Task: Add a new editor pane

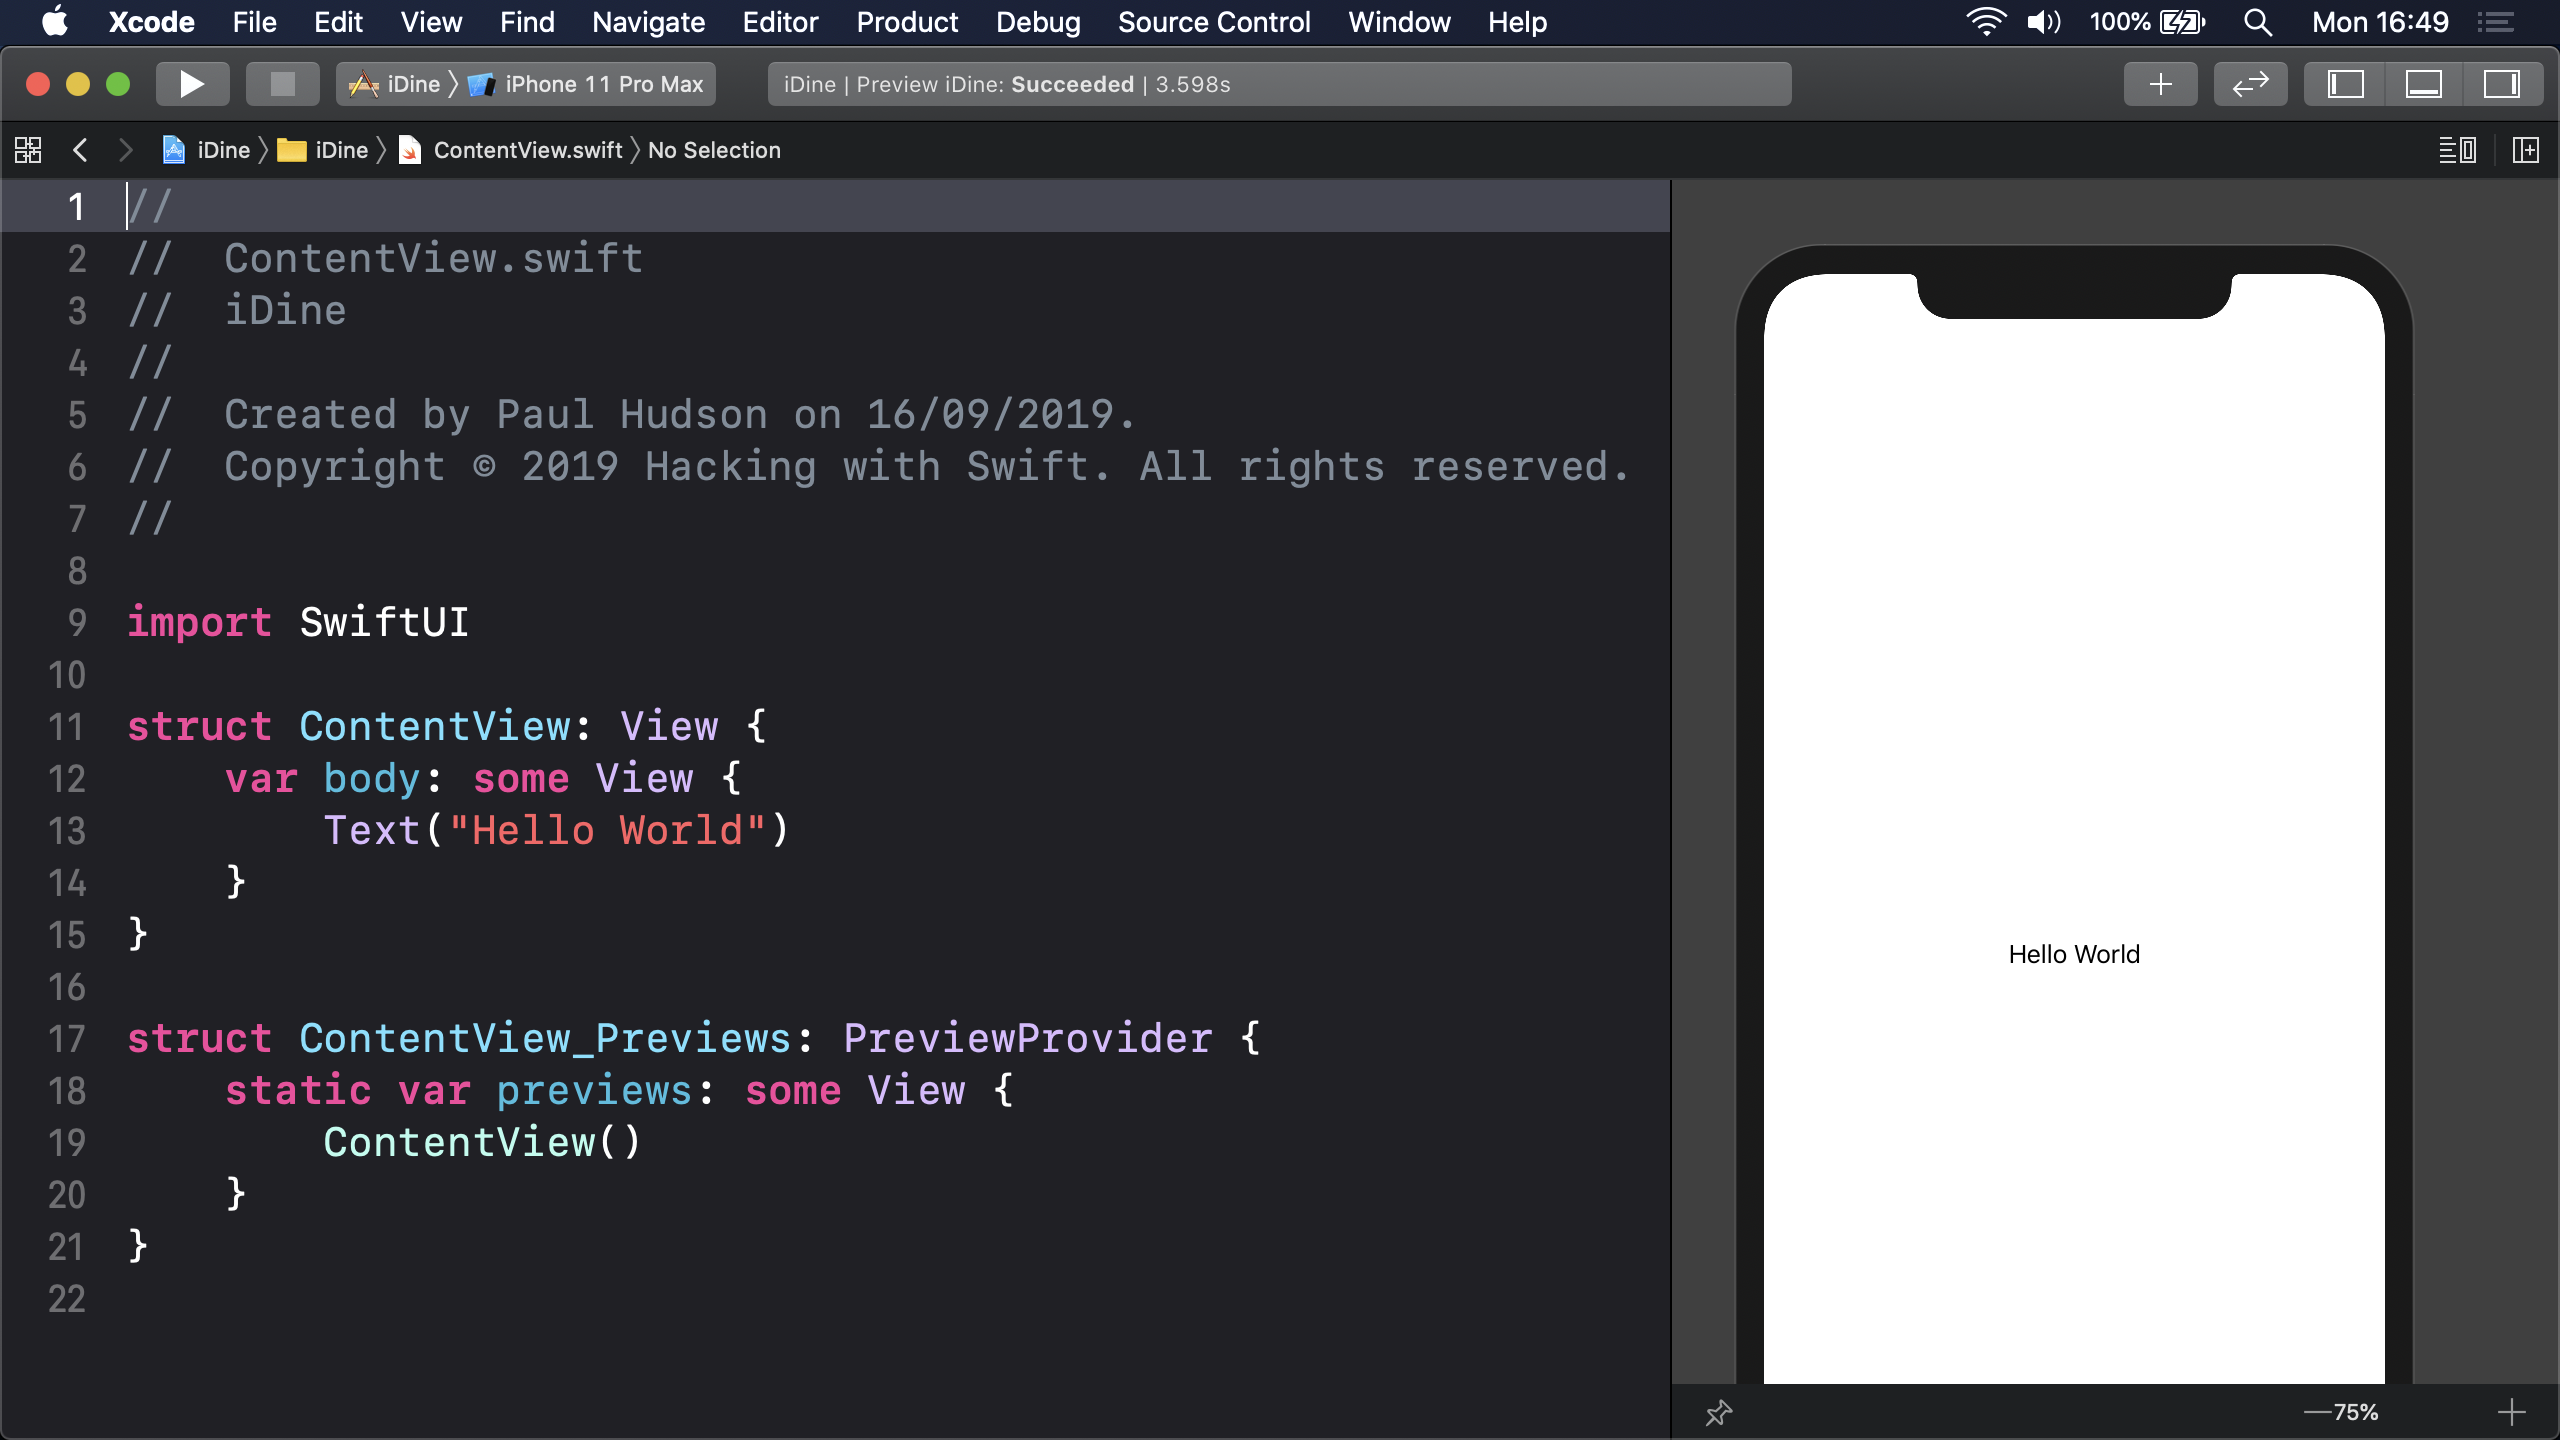Action: (x=2525, y=150)
